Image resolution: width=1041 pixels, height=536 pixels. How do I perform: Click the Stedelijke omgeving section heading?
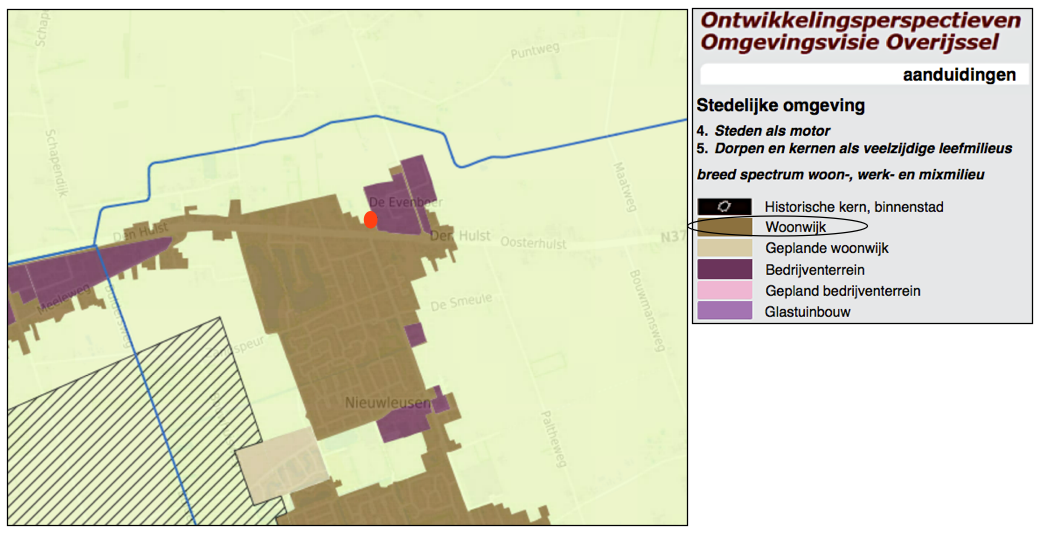click(x=781, y=106)
